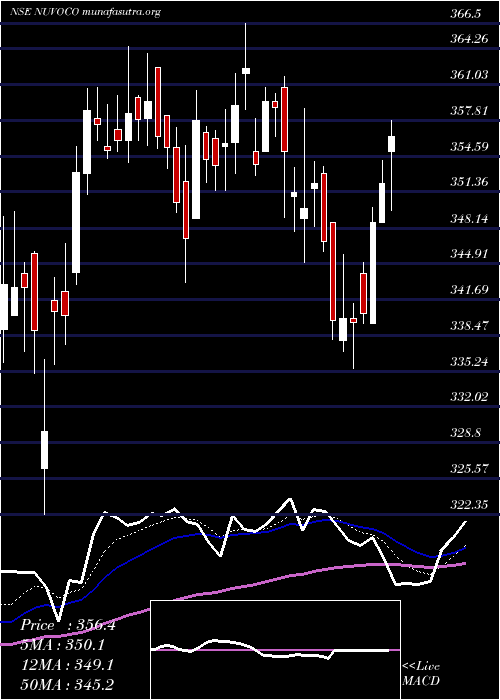Click the 12MA : 349.1 readout

pyautogui.click(x=68, y=665)
